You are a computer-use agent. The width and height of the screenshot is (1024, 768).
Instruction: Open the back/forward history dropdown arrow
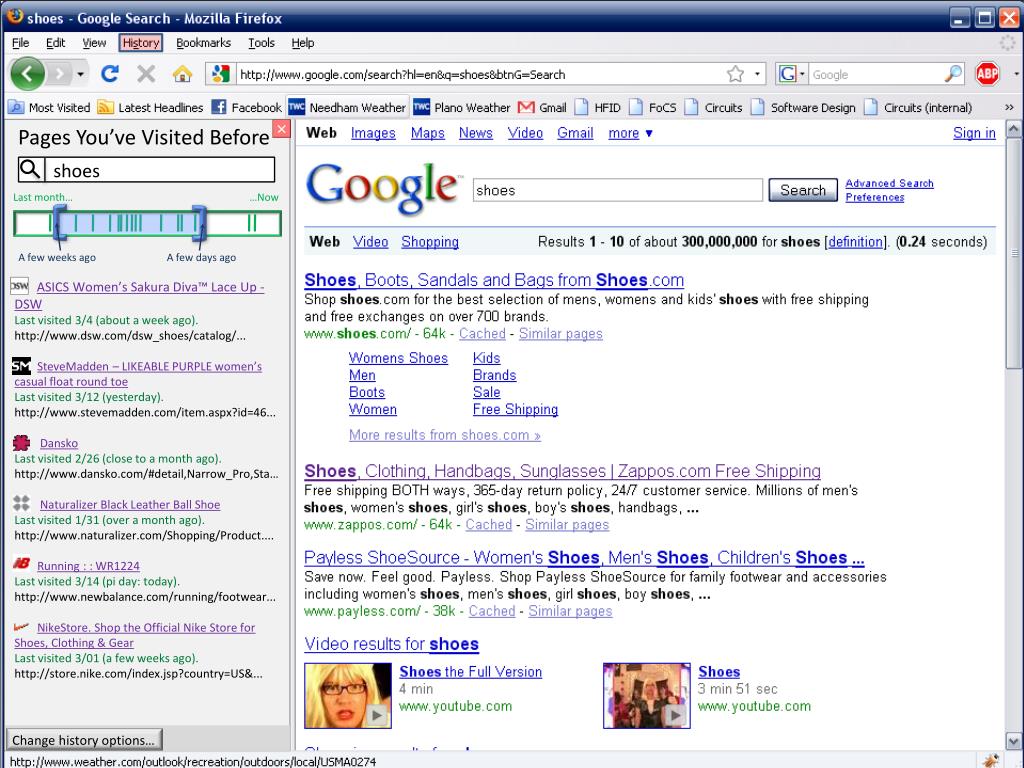click(x=80, y=74)
